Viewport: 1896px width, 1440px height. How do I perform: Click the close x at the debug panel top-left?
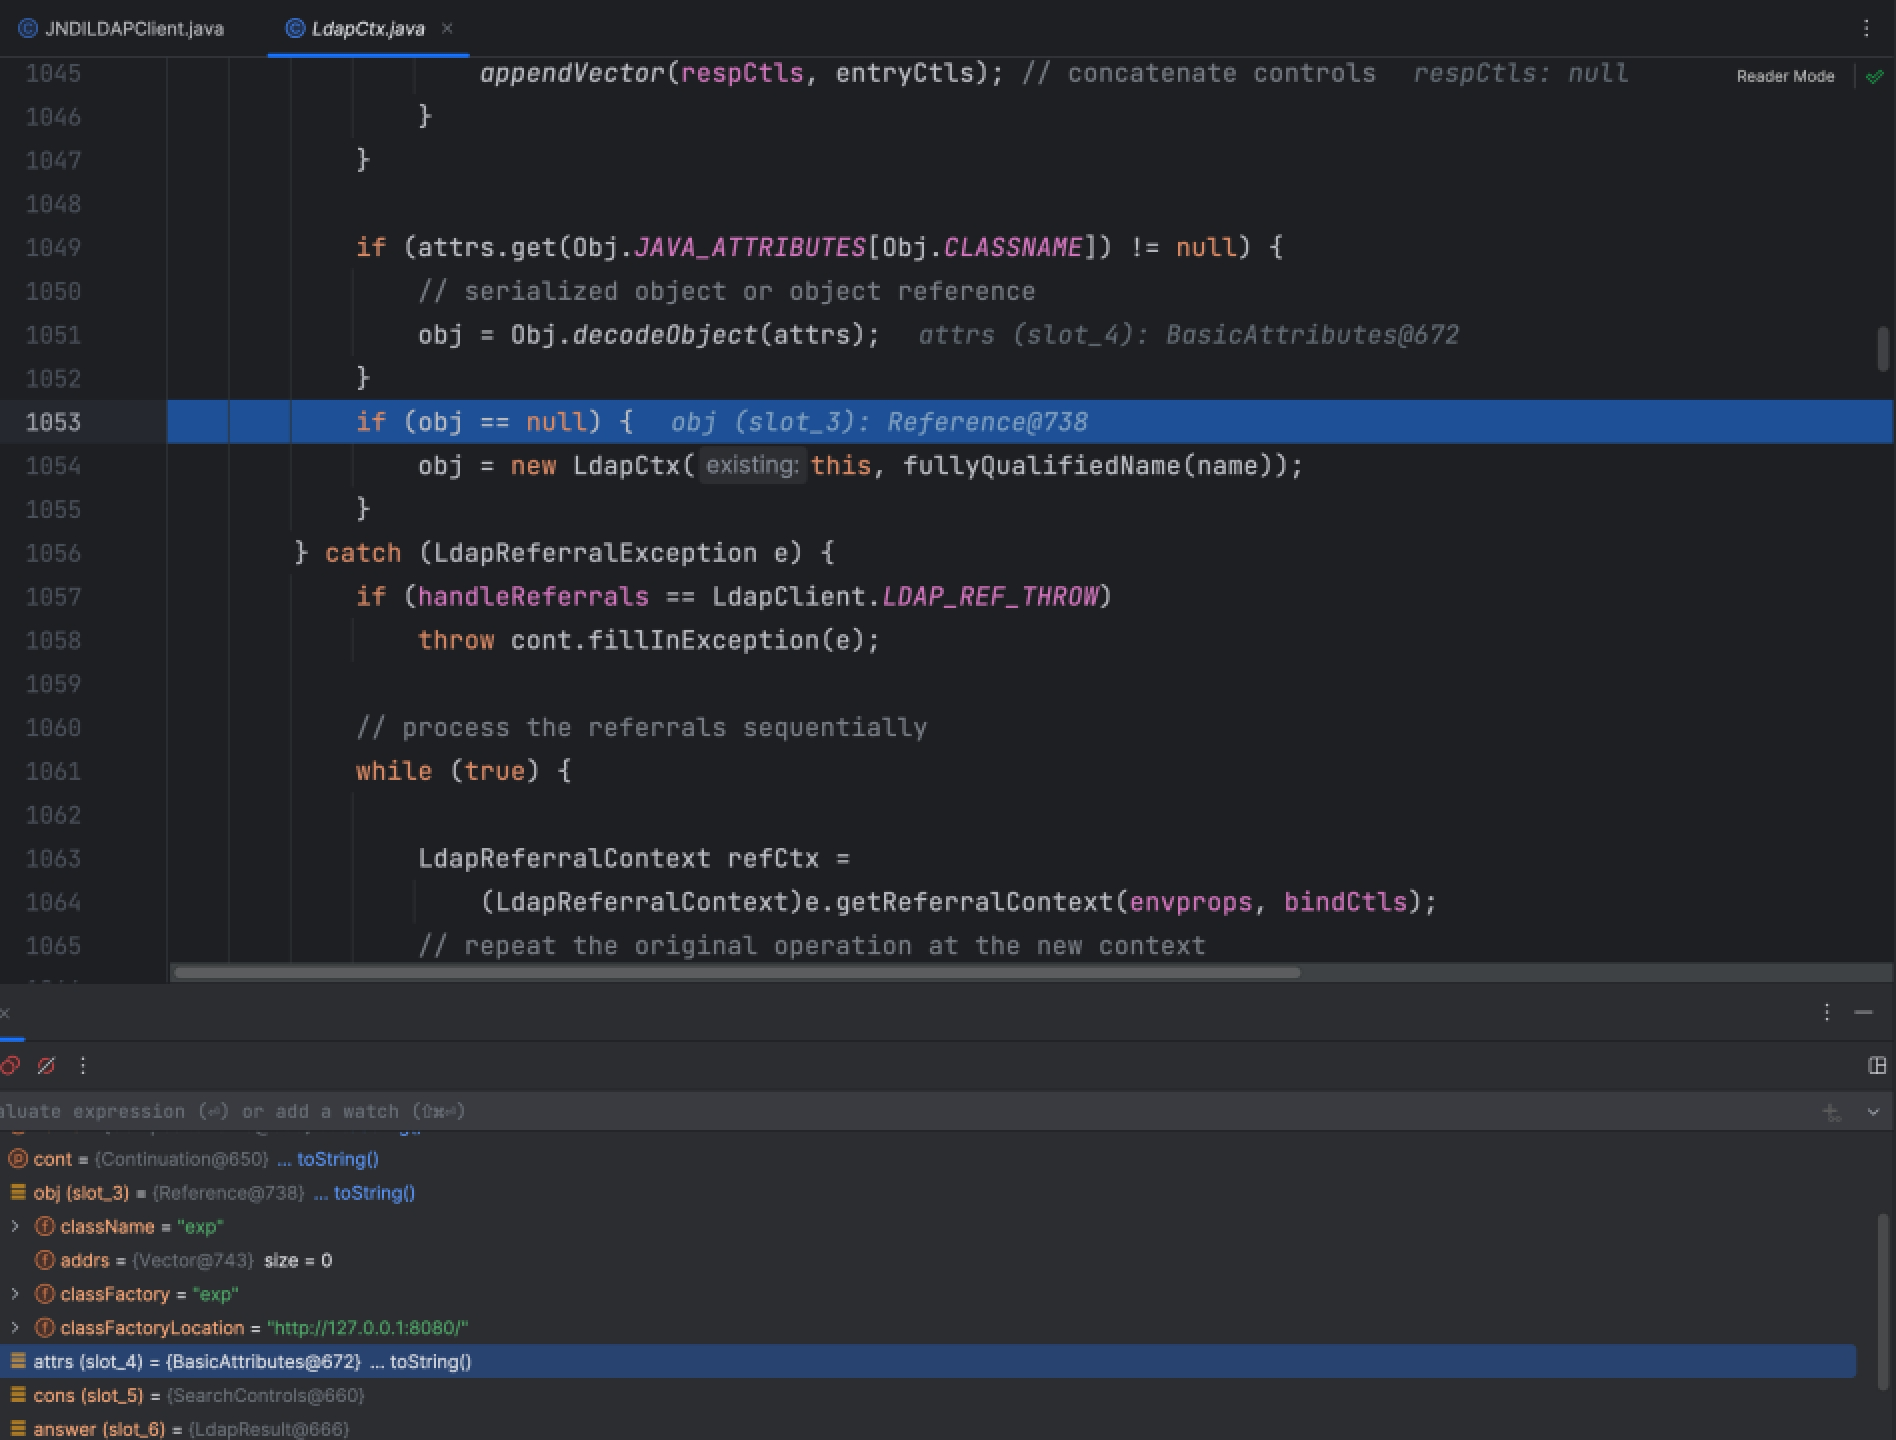pos(5,1012)
